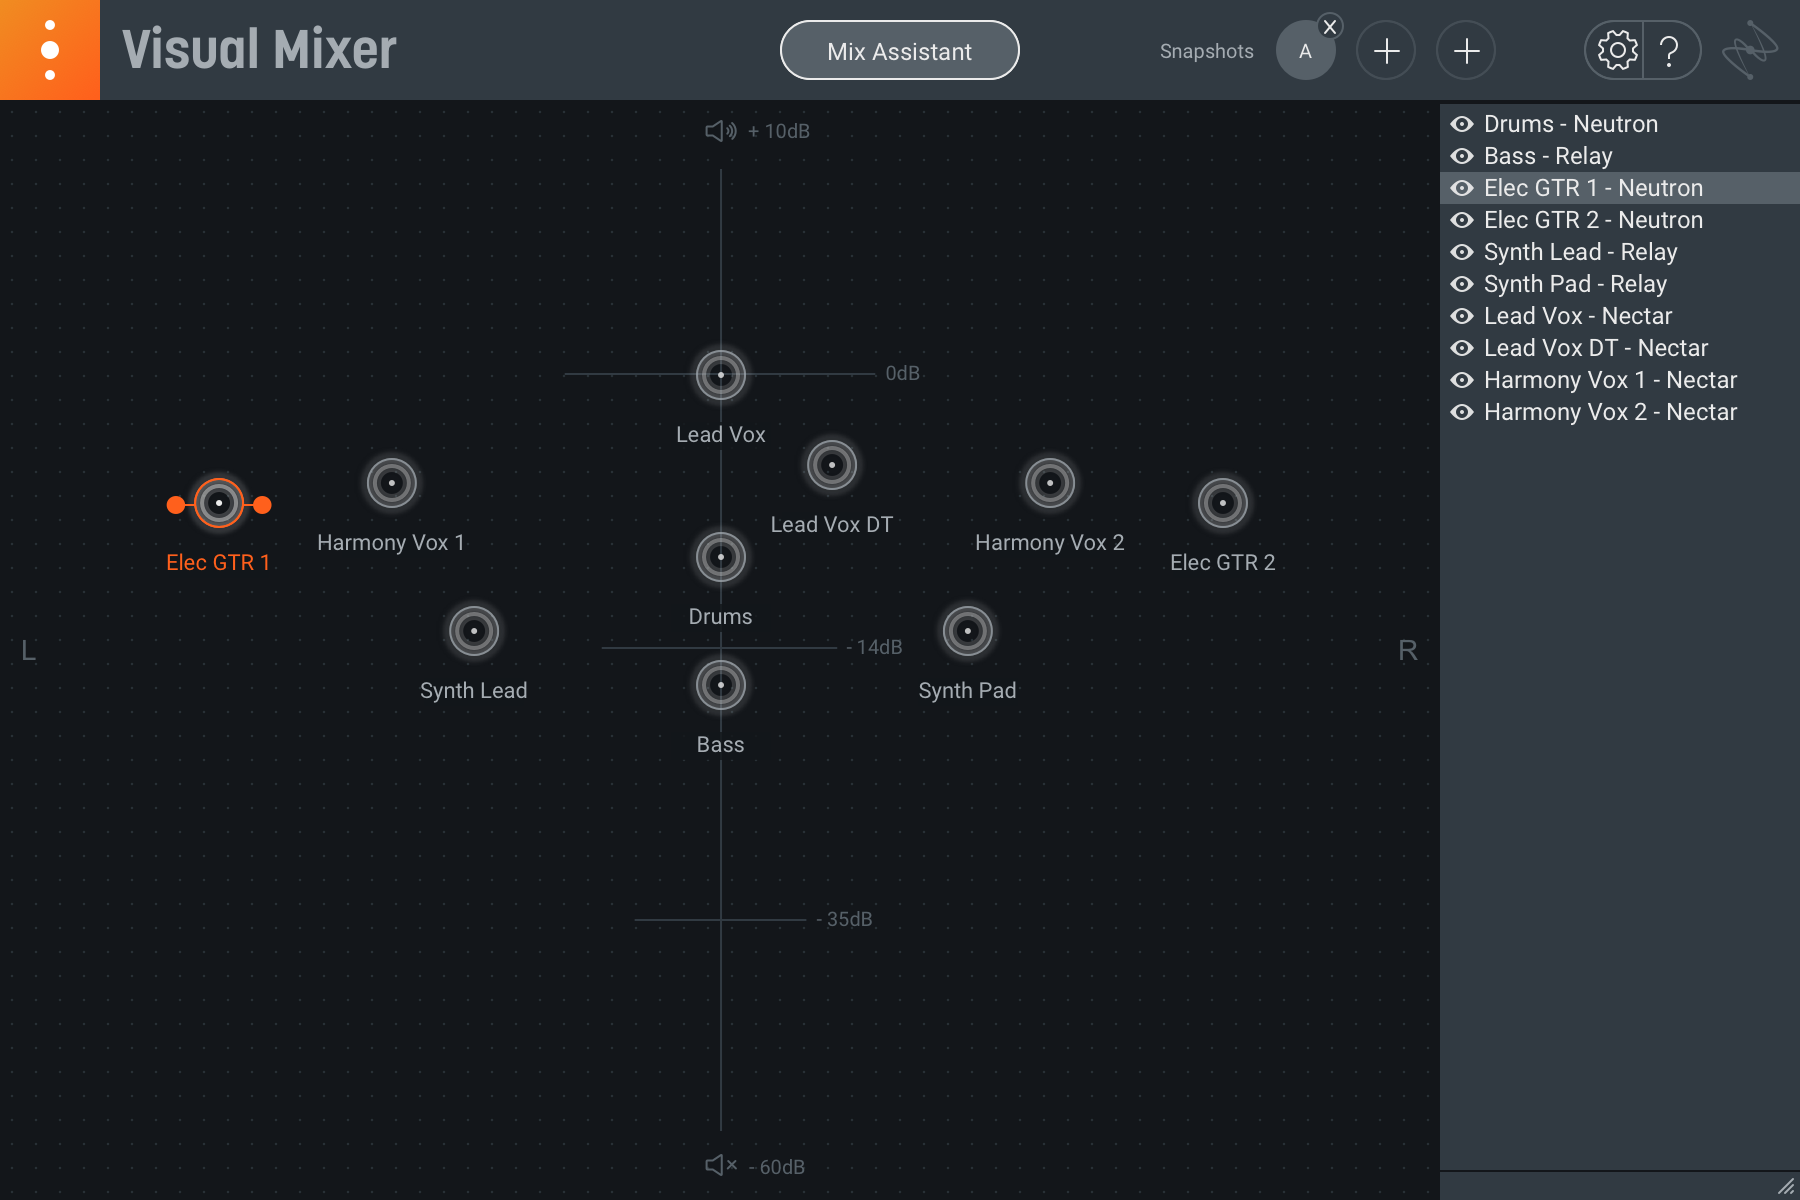The image size is (1800, 1200).
Task: Select the Drums puck in the mix field
Action: pos(721,558)
